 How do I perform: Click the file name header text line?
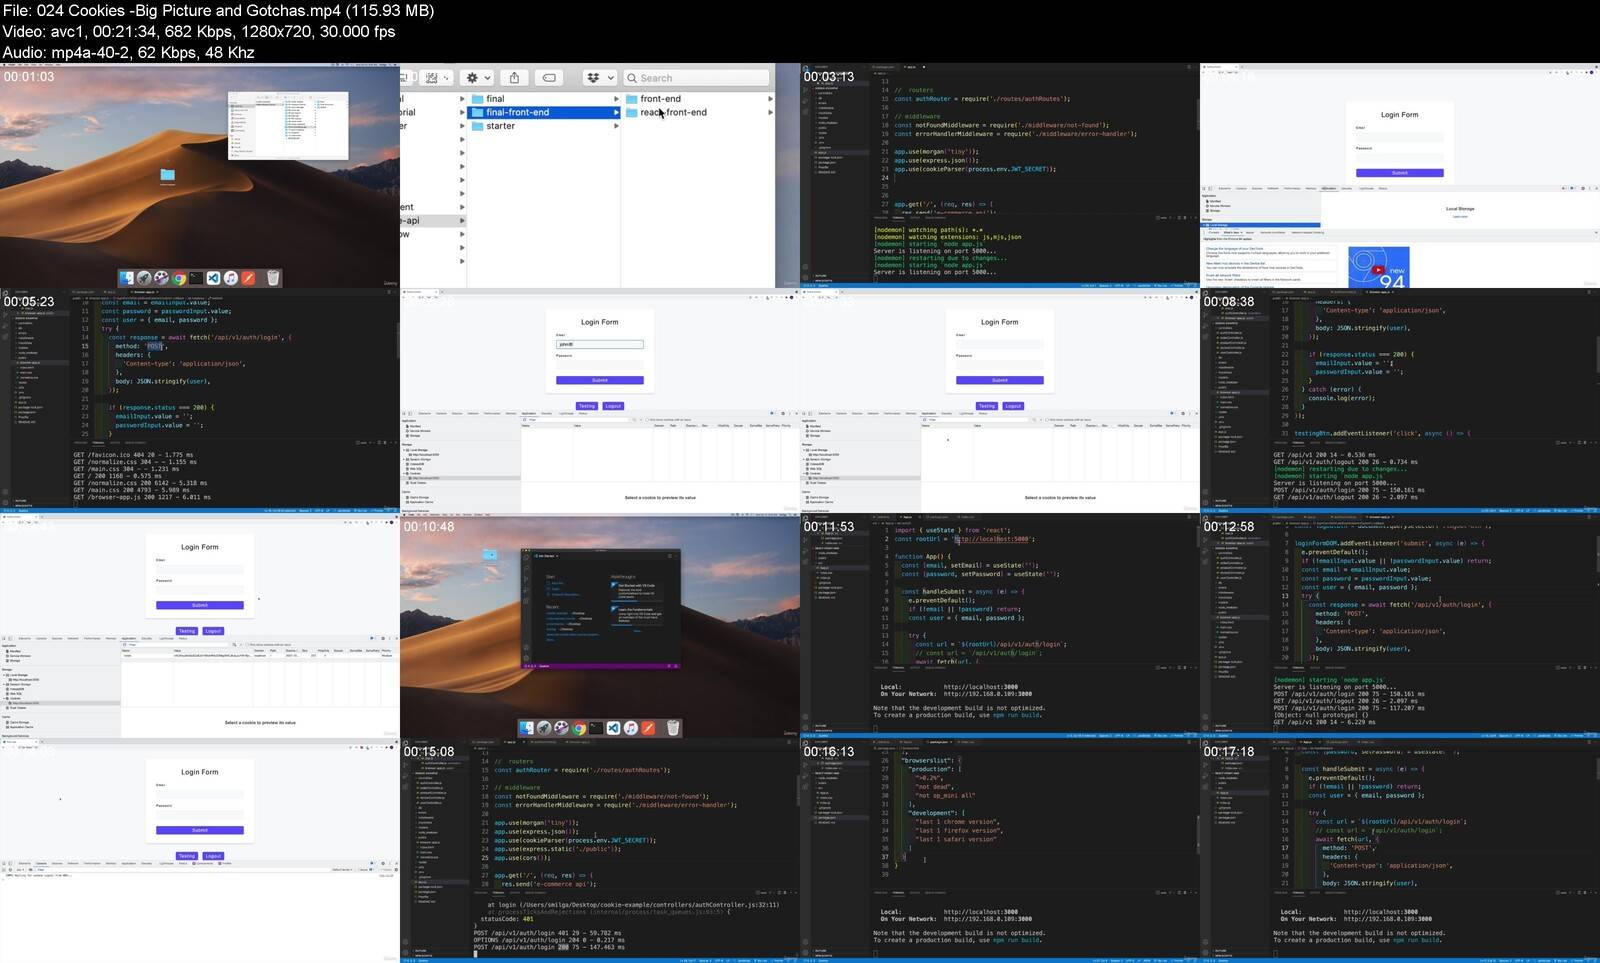coord(218,10)
